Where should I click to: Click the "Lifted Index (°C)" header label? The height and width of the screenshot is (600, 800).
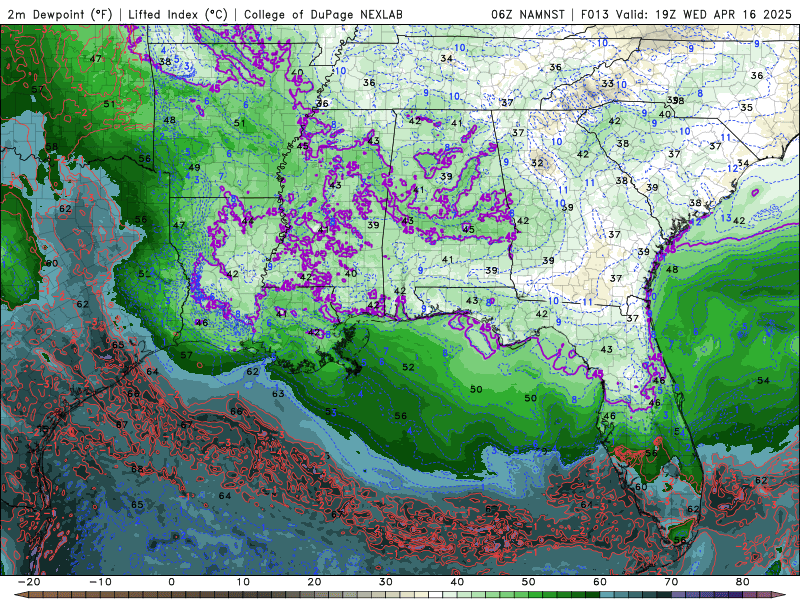(x=178, y=15)
